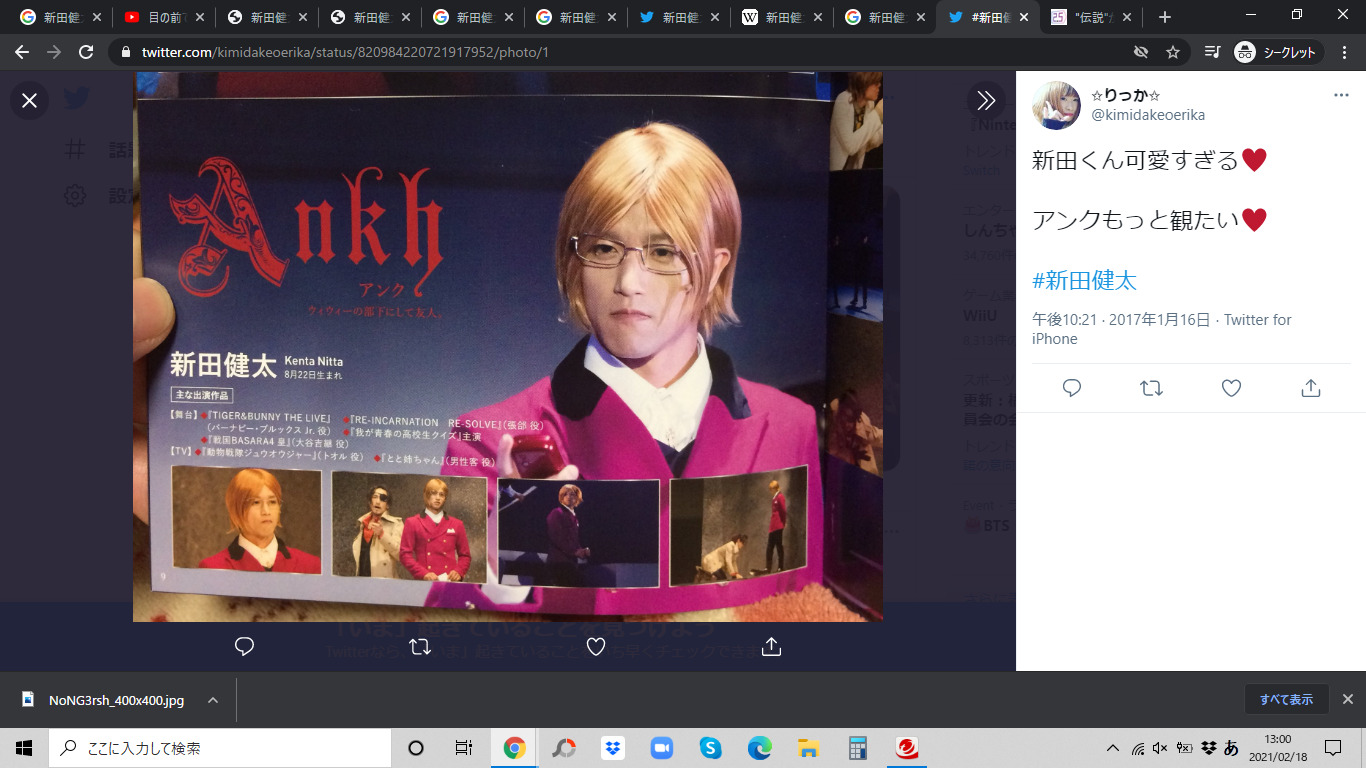1366x768 pixels.
Task: Retweet using the icon in right panel
Action: 1151,388
